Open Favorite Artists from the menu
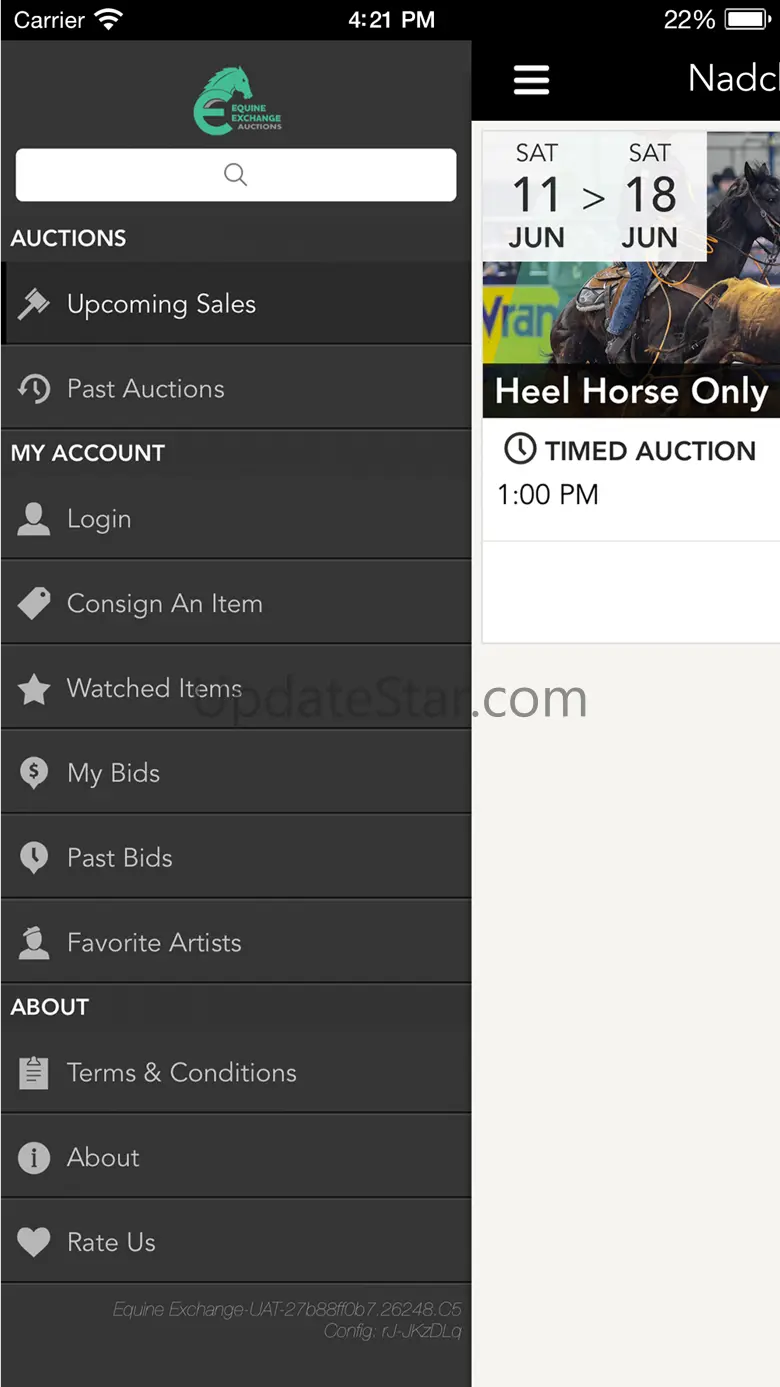Viewport: 780px width, 1387px height. [x=154, y=943]
